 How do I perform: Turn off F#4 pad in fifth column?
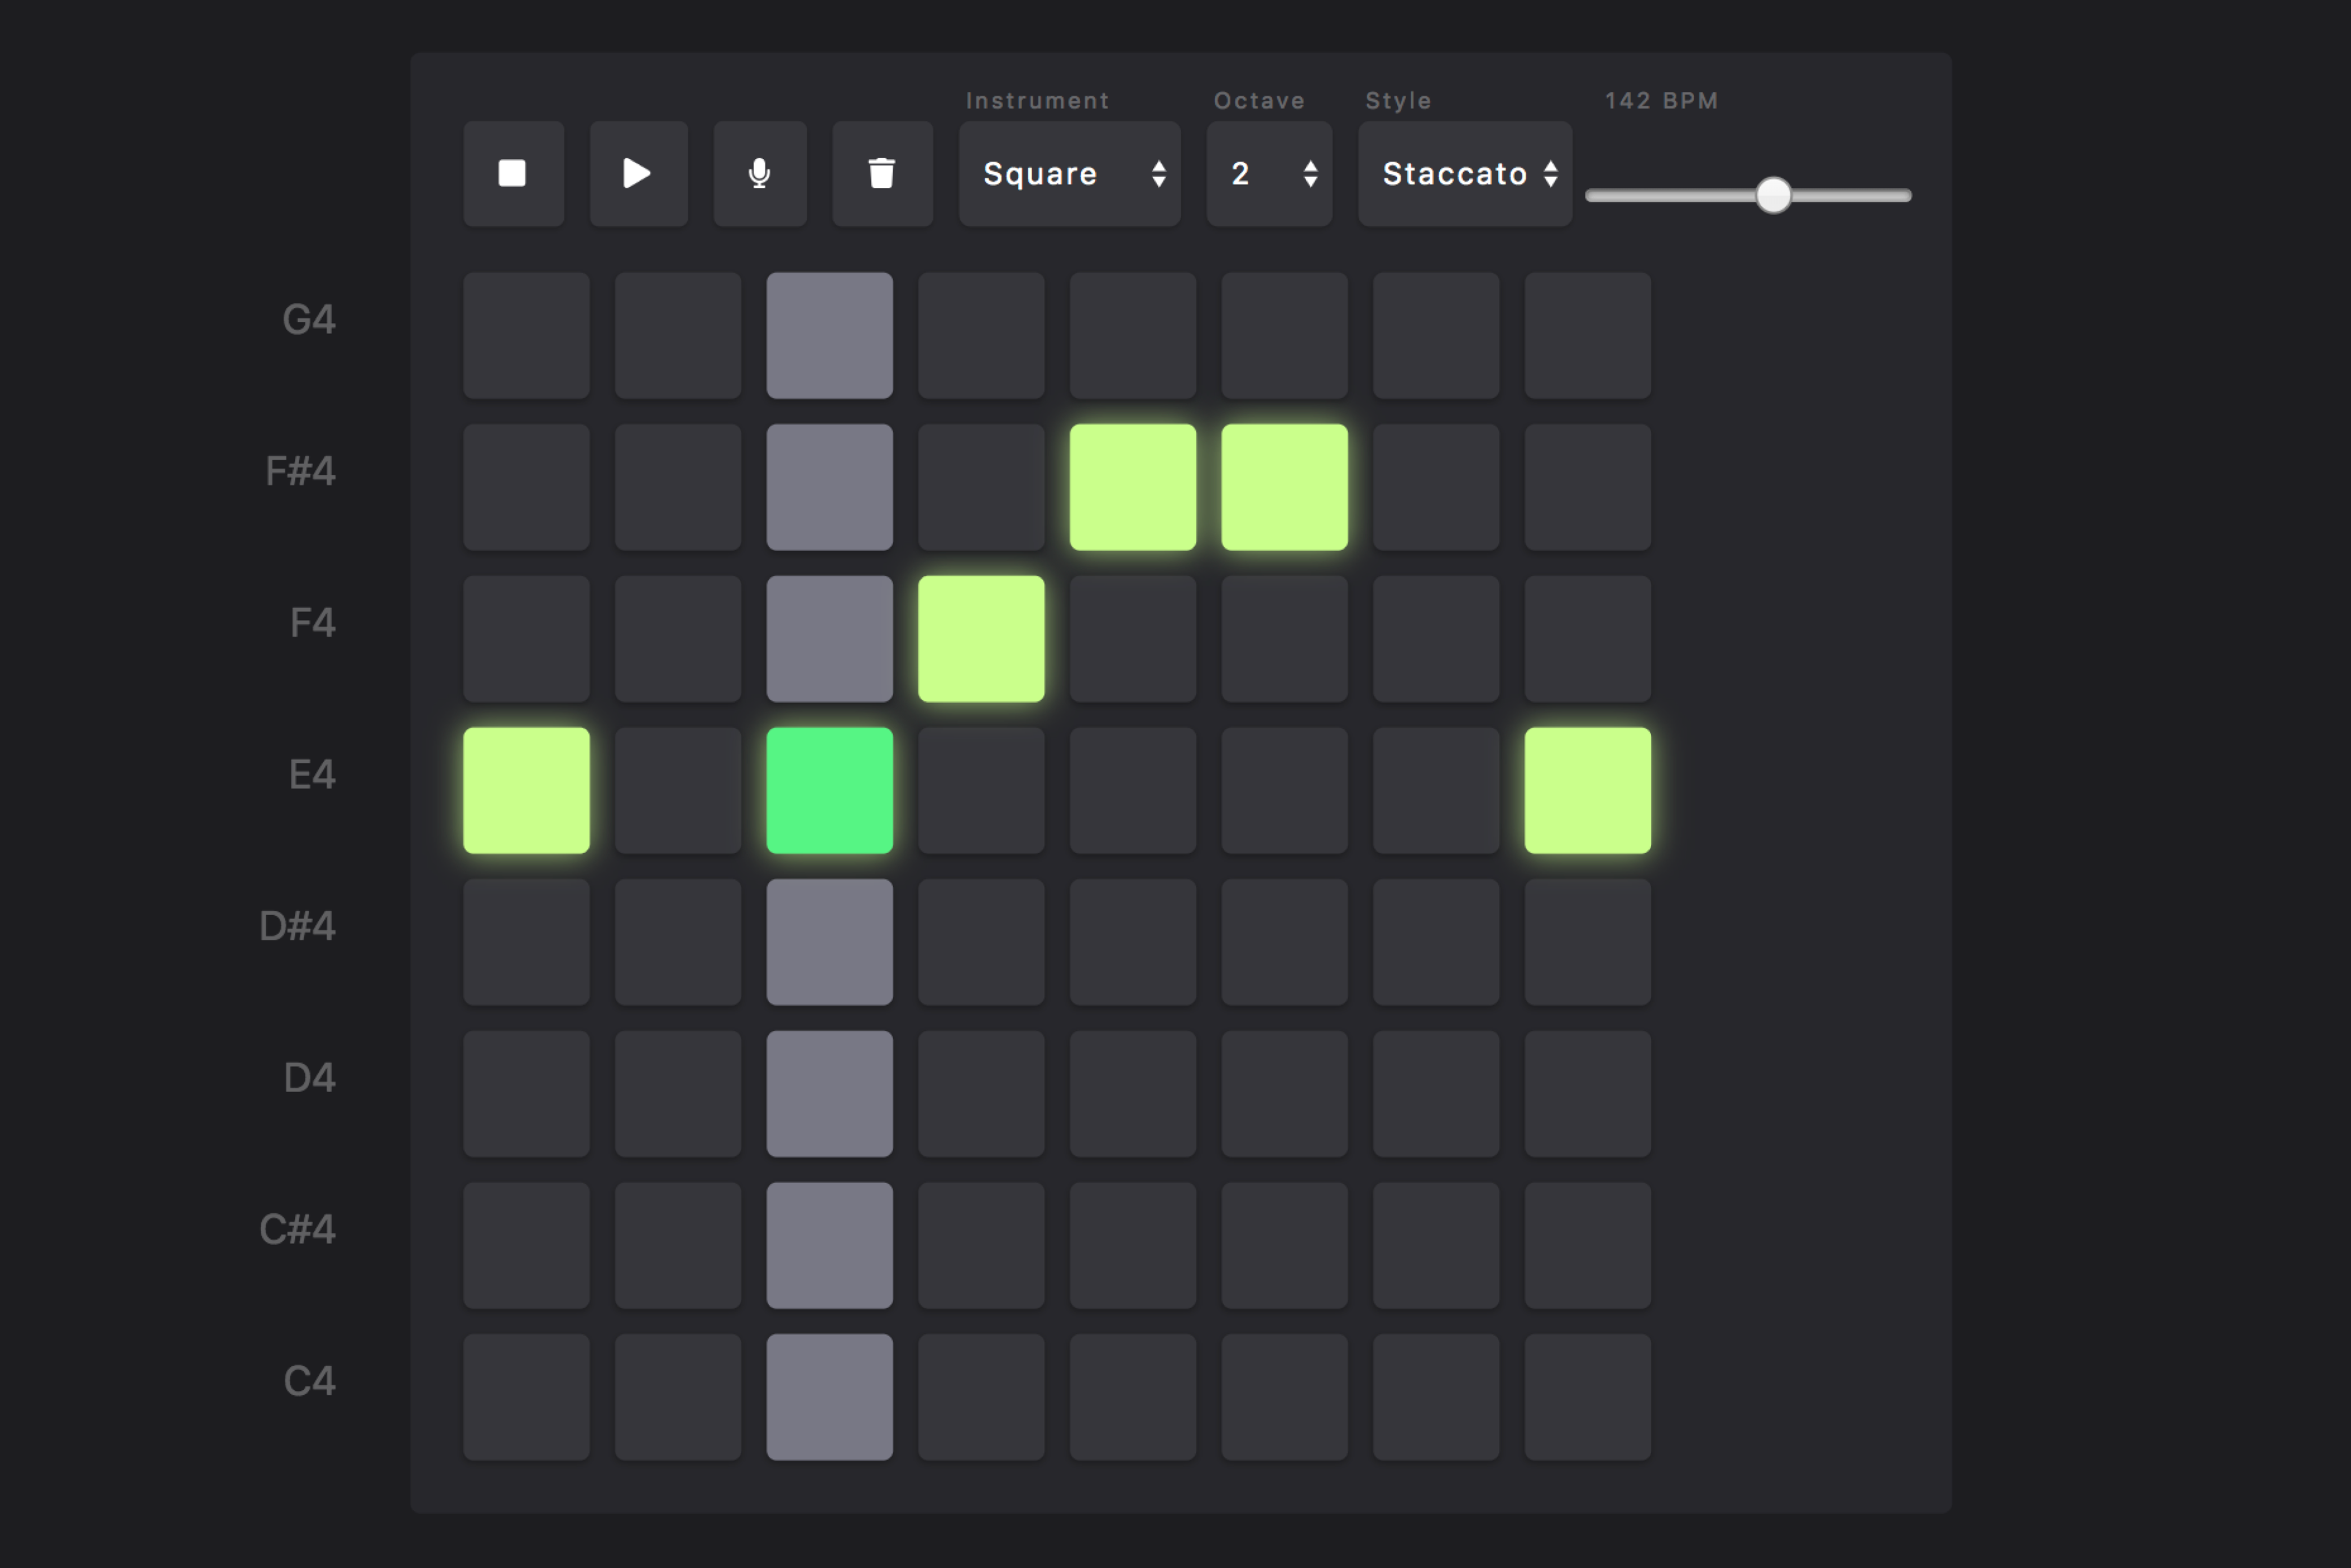pyautogui.click(x=1132, y=487)
